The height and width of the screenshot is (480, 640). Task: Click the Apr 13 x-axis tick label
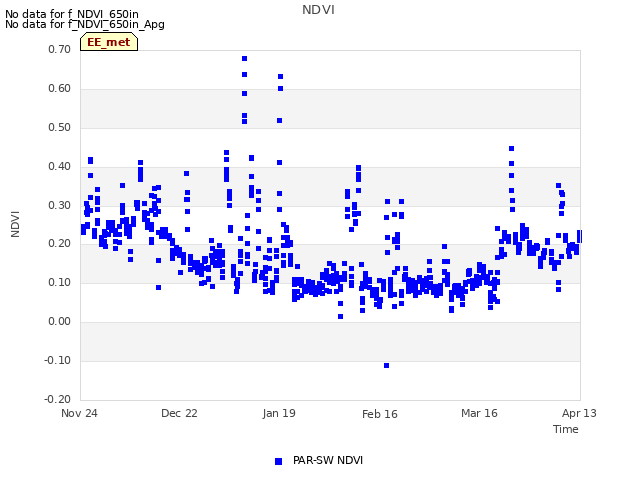click(579, 413)
